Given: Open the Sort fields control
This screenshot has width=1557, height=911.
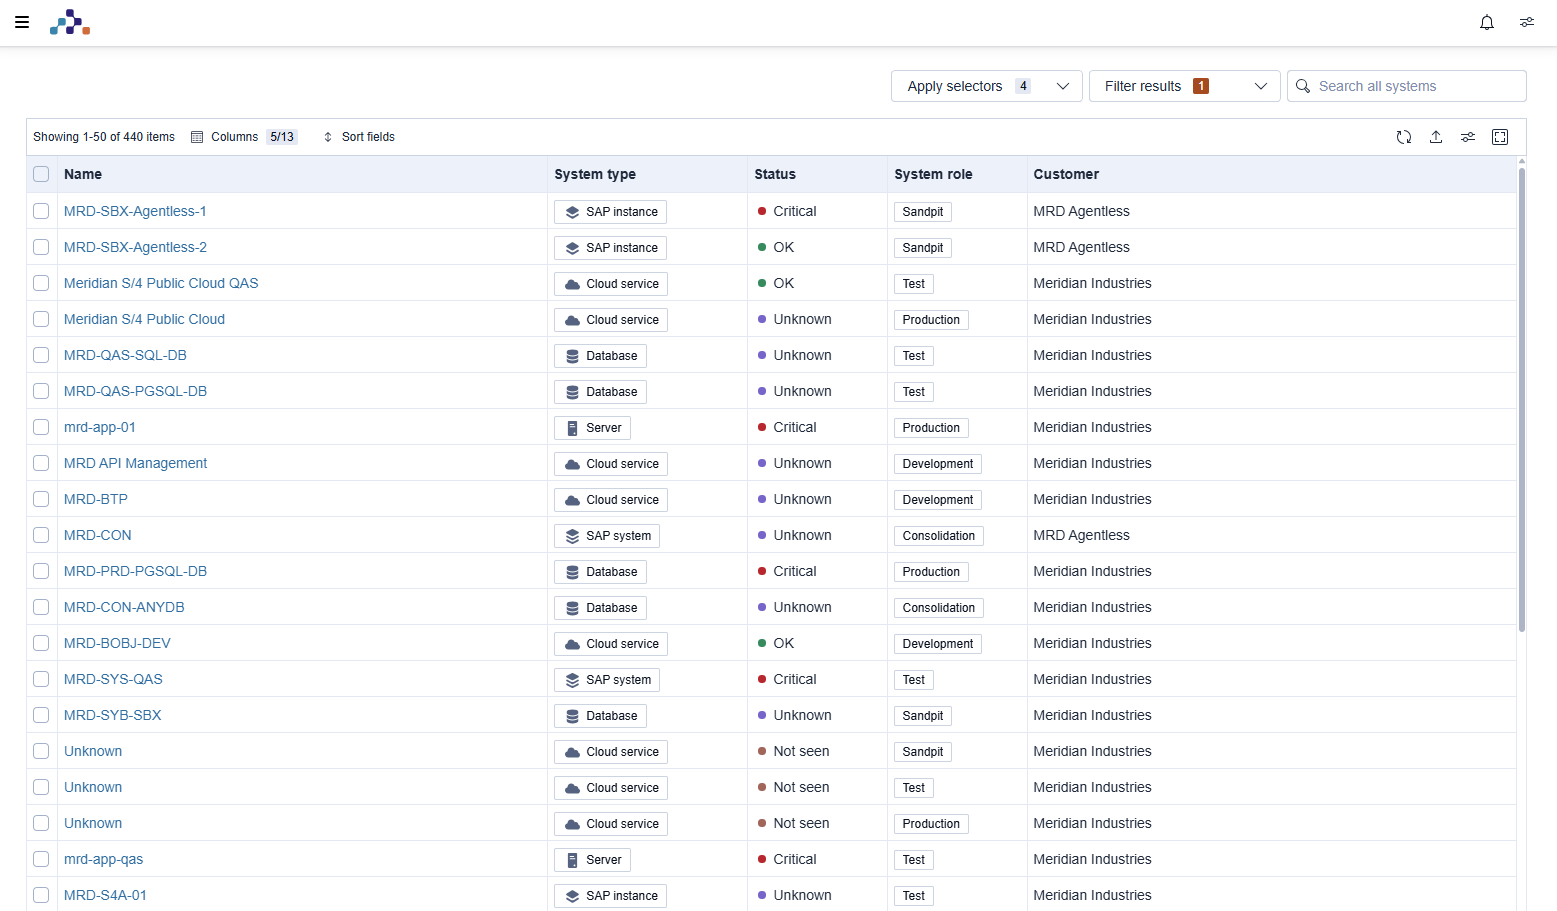Looking at the screenshot, I should coord(358,136).
